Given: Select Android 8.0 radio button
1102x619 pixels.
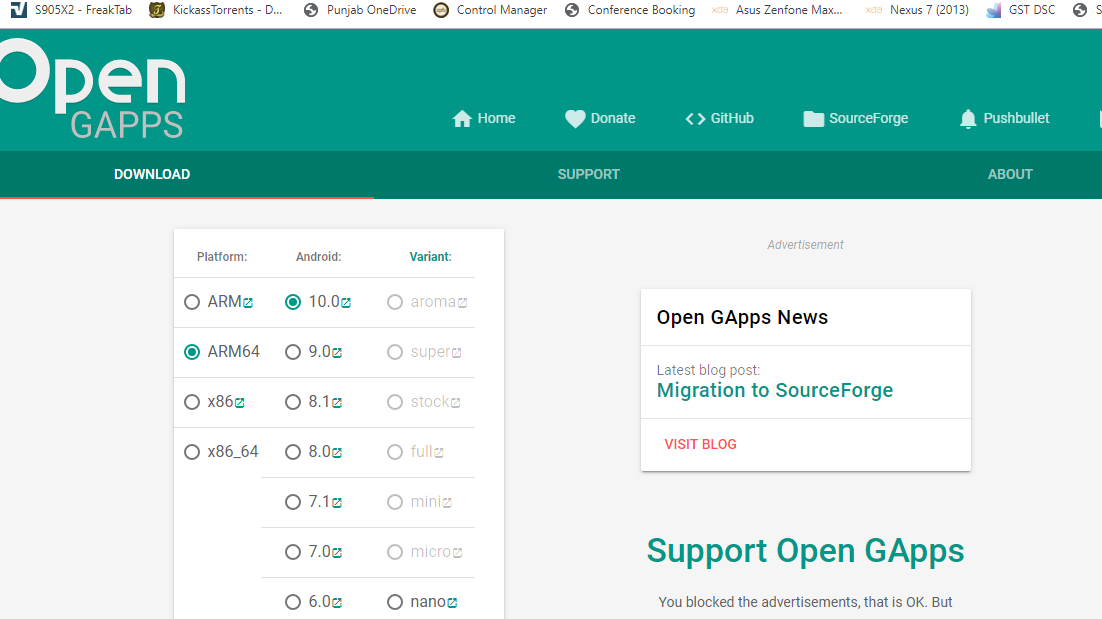Looking at the screenshot, I should pos(293,452).
